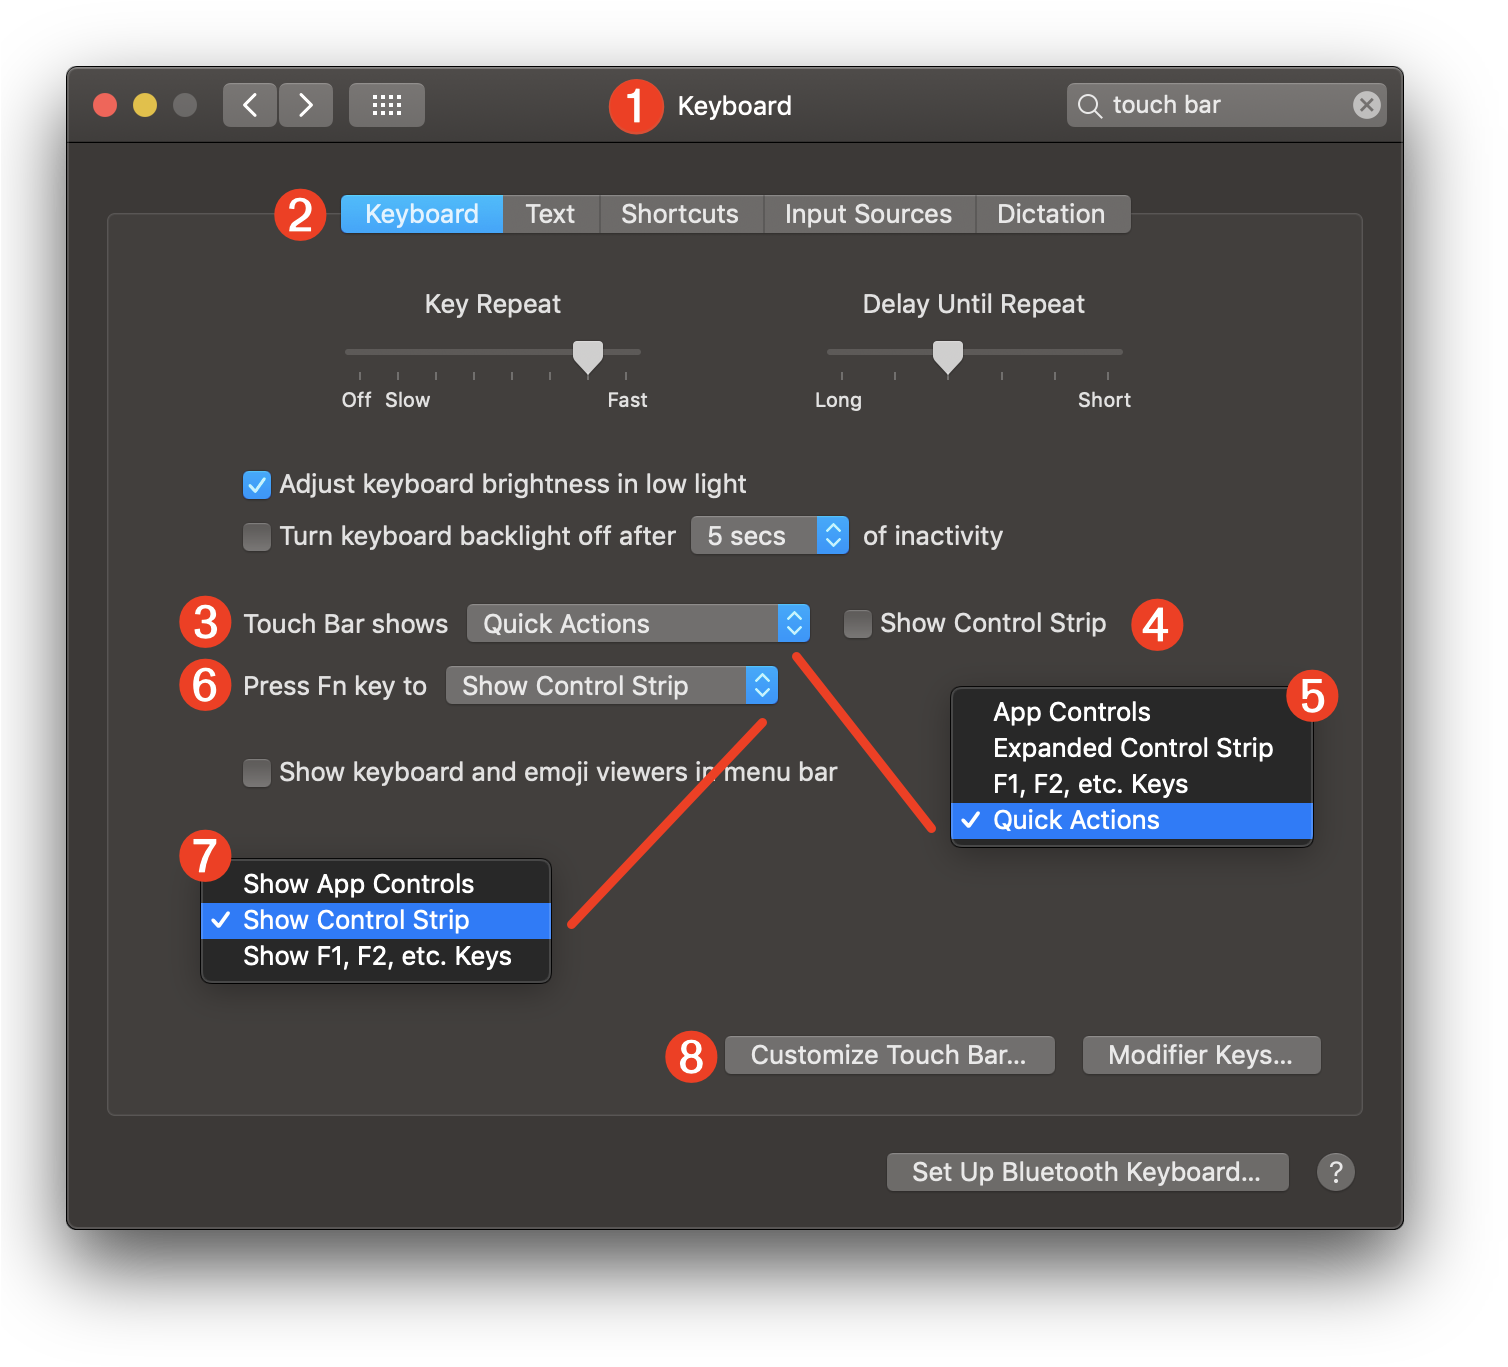This screenshot has width=1508, height=1367.
Task: Open the Help question mark
Action: [1335, 1171]
